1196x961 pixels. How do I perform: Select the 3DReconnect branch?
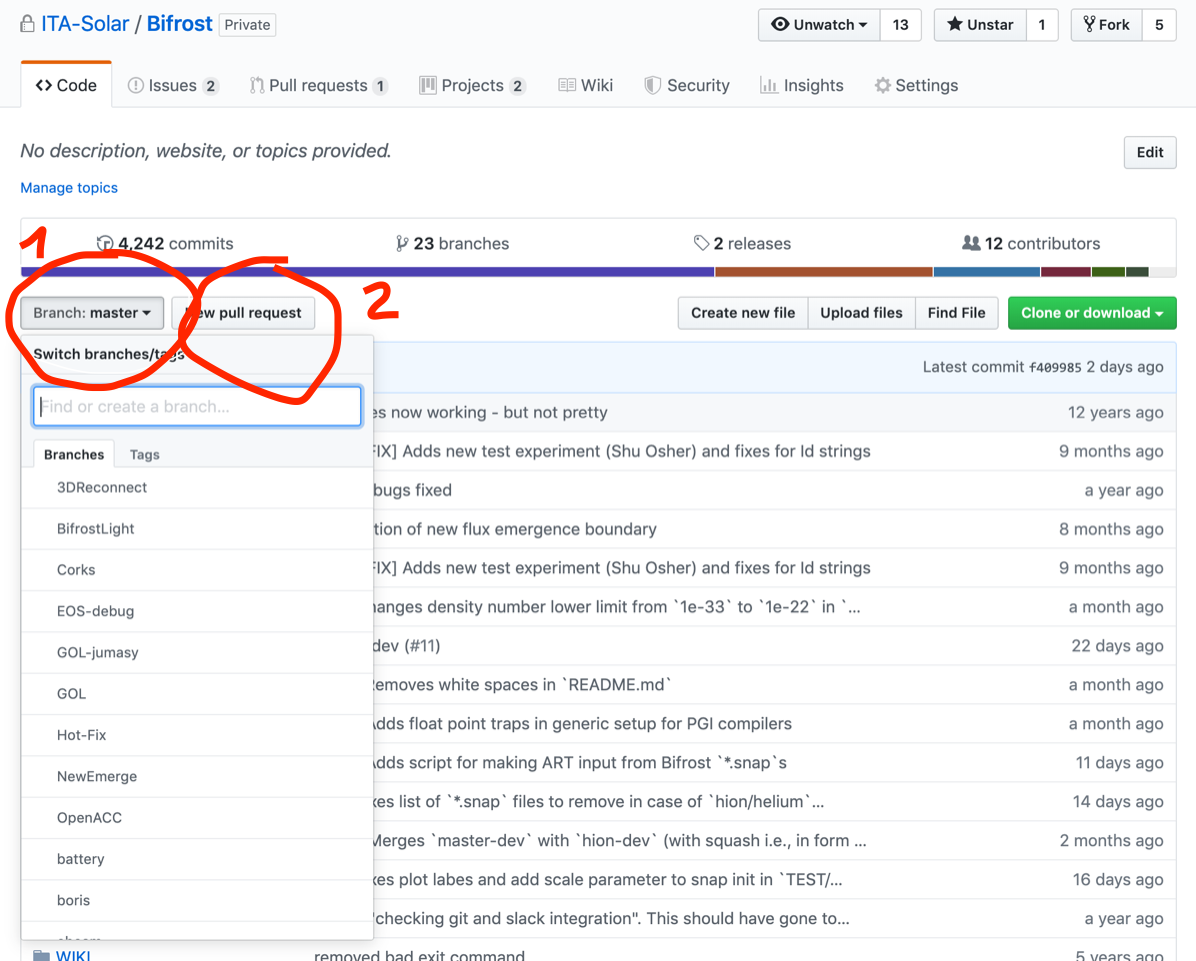click(x=197, y=487)
